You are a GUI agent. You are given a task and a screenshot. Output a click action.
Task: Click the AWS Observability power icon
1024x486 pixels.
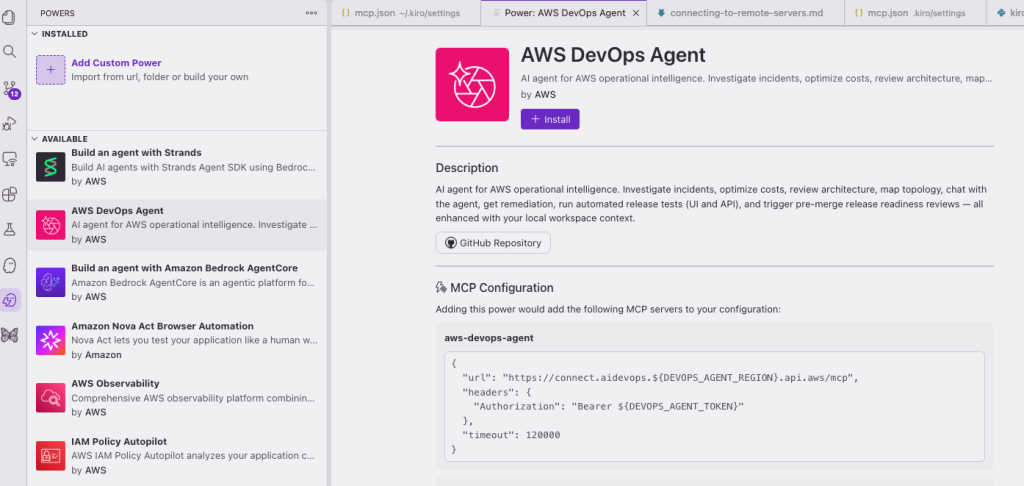[51, 398]
